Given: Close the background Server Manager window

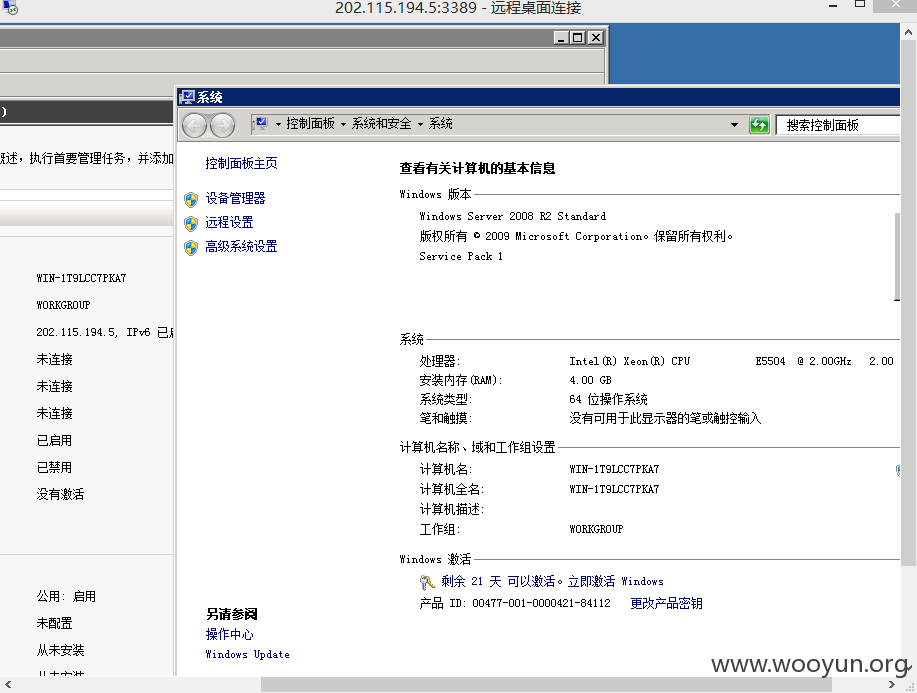Looking at the screenshot, I should click(x=595, y=37).
